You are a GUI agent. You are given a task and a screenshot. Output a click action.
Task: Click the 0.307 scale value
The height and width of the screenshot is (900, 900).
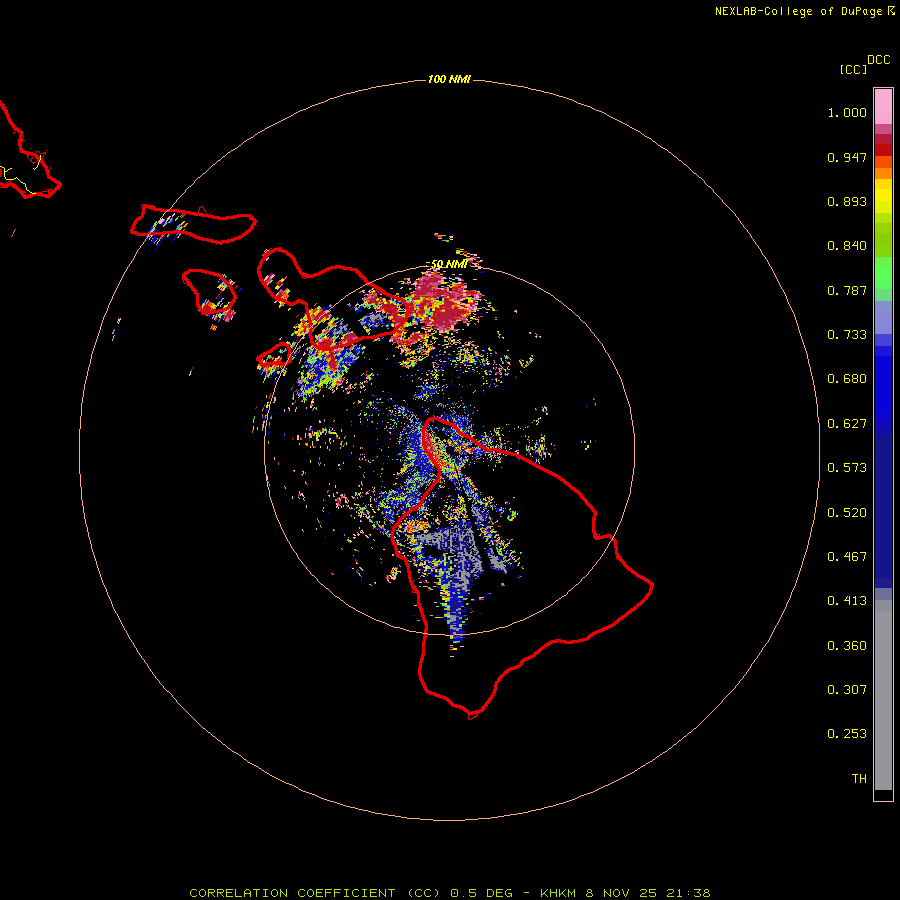pyautogui.click(x=847, y=689)
